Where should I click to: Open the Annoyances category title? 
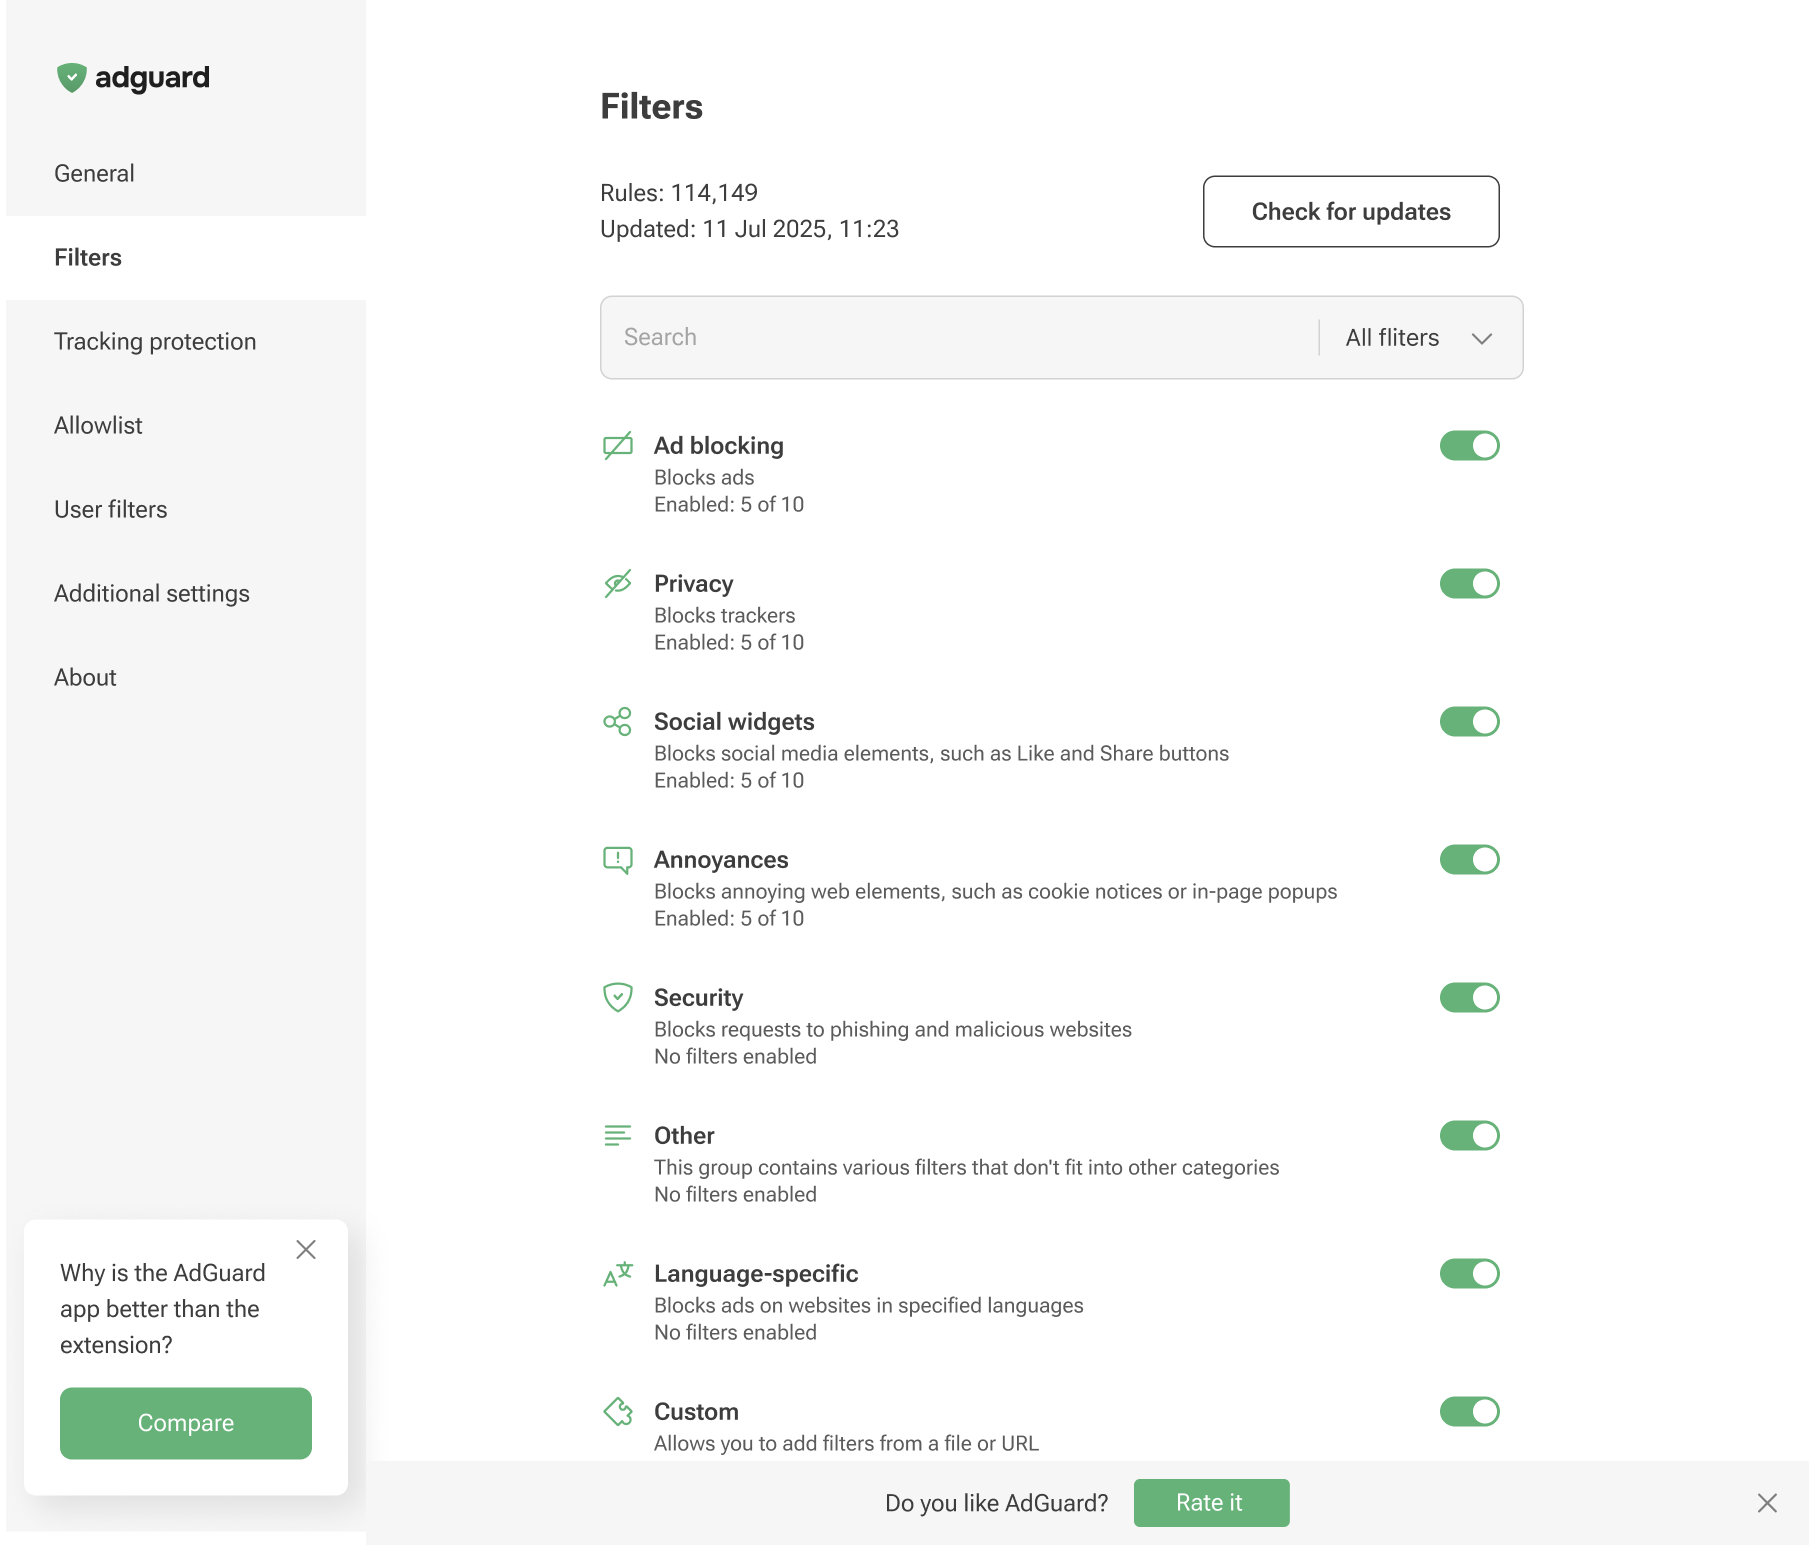721,860
